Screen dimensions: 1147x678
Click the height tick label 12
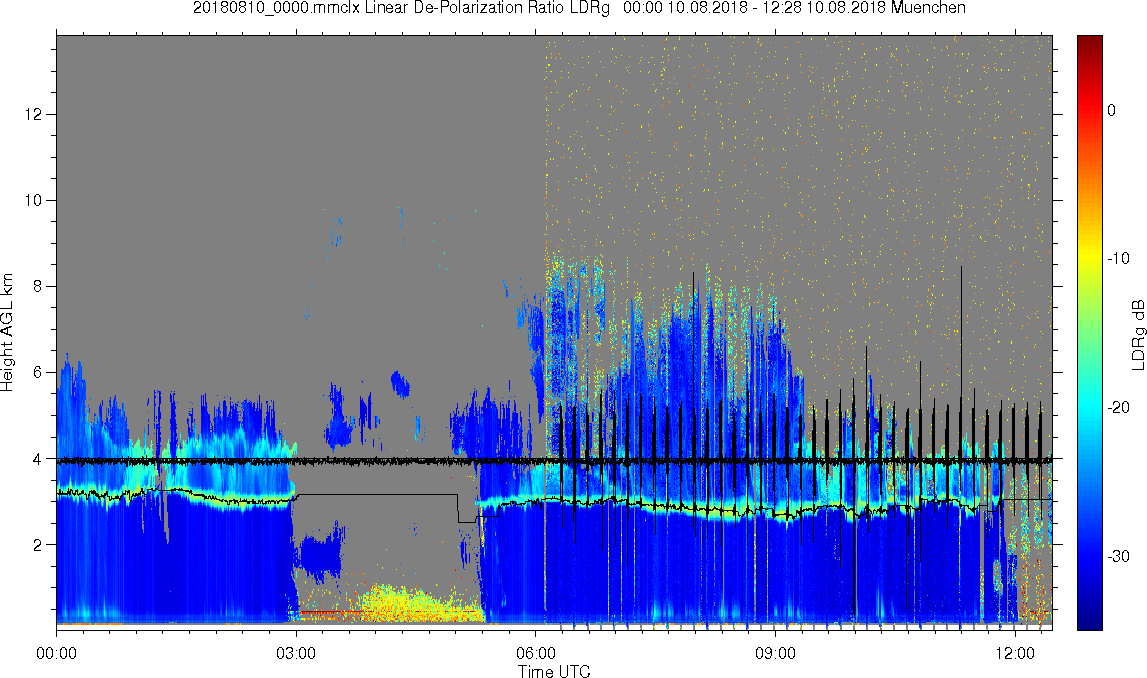click(x=34, y=114)
